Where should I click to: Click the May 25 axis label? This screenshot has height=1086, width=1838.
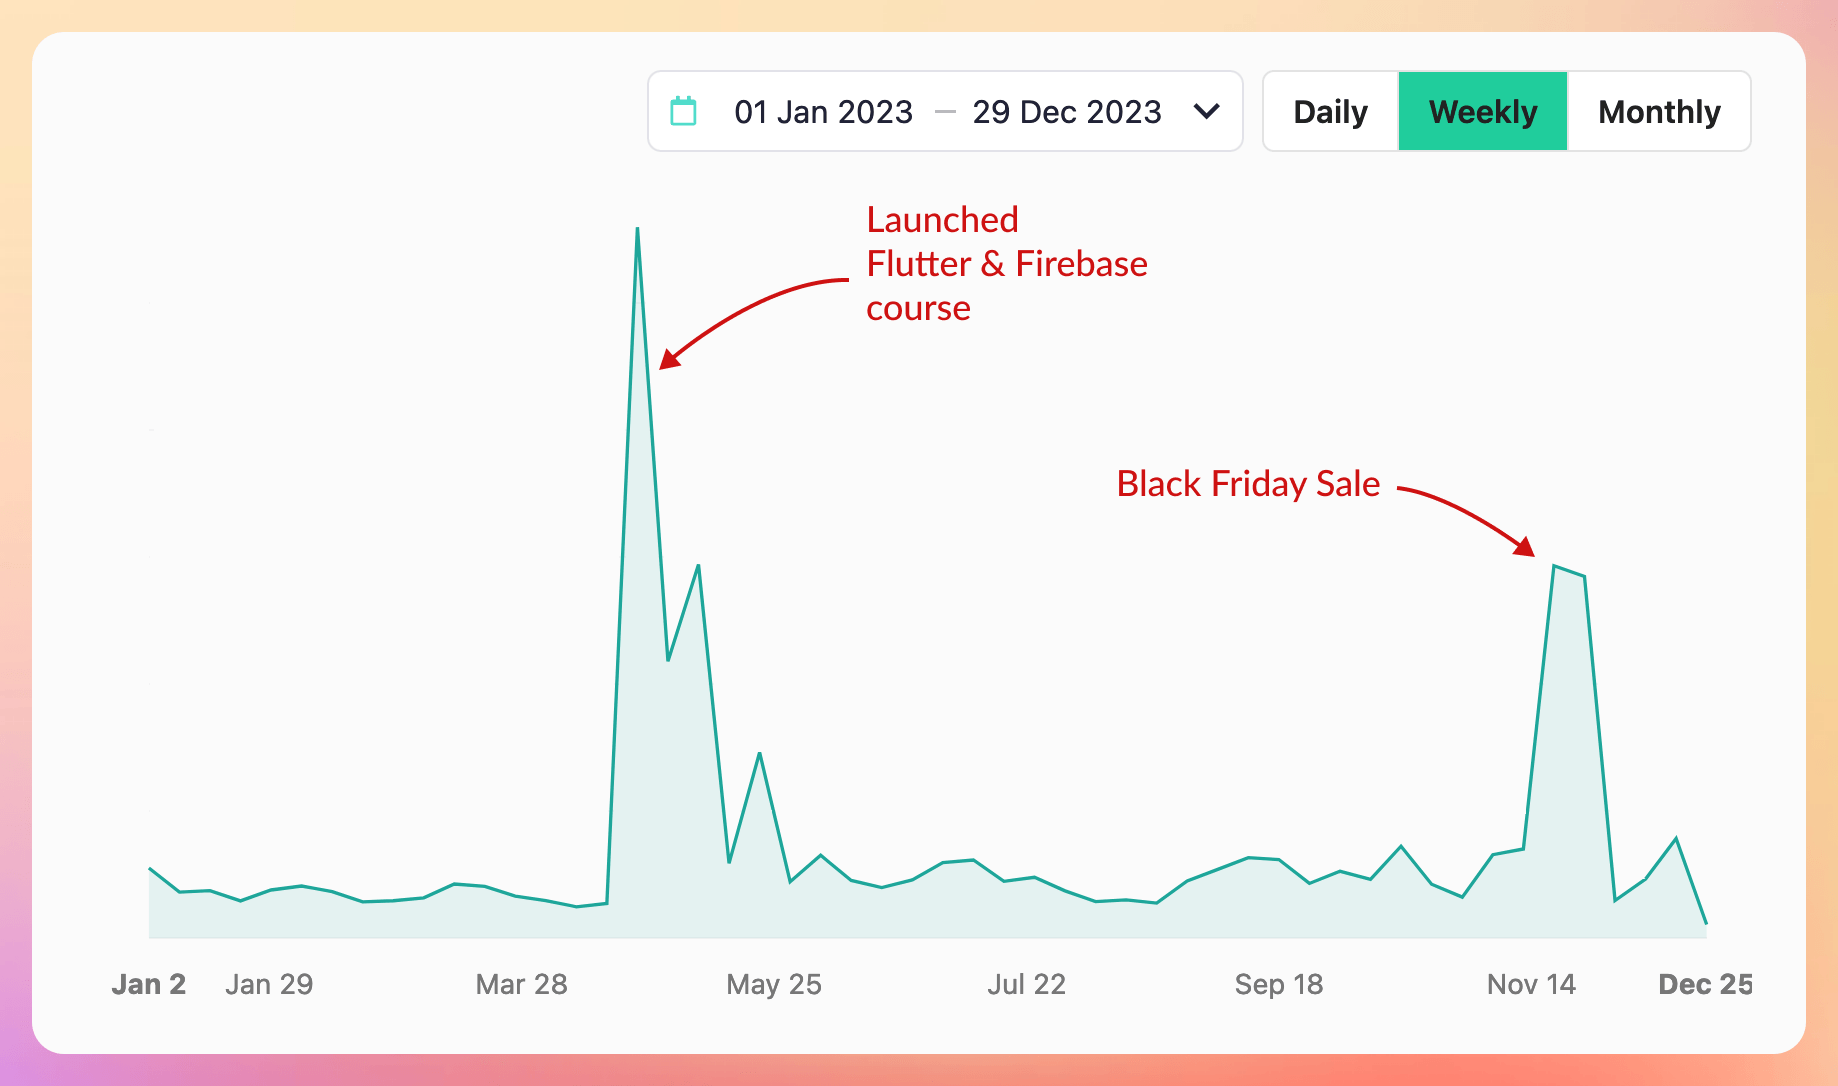(x=774, y=984)
